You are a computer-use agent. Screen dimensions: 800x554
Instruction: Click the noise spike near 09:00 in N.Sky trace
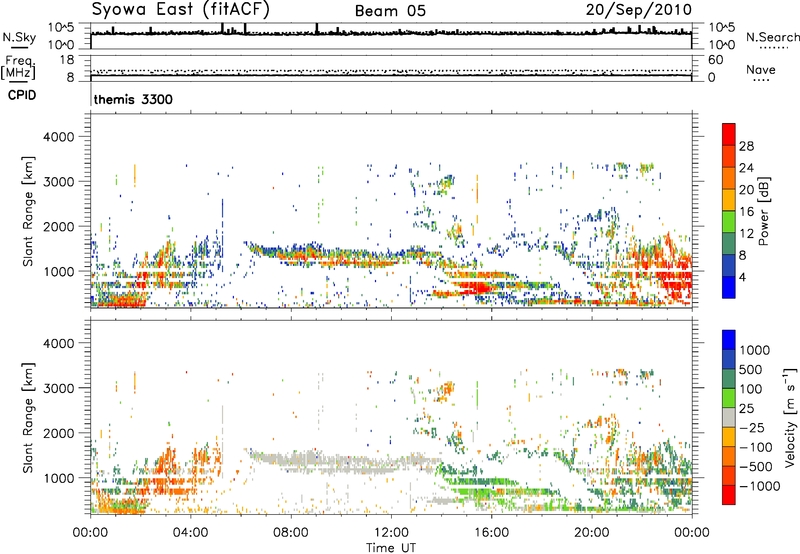[x=316, y=29]
